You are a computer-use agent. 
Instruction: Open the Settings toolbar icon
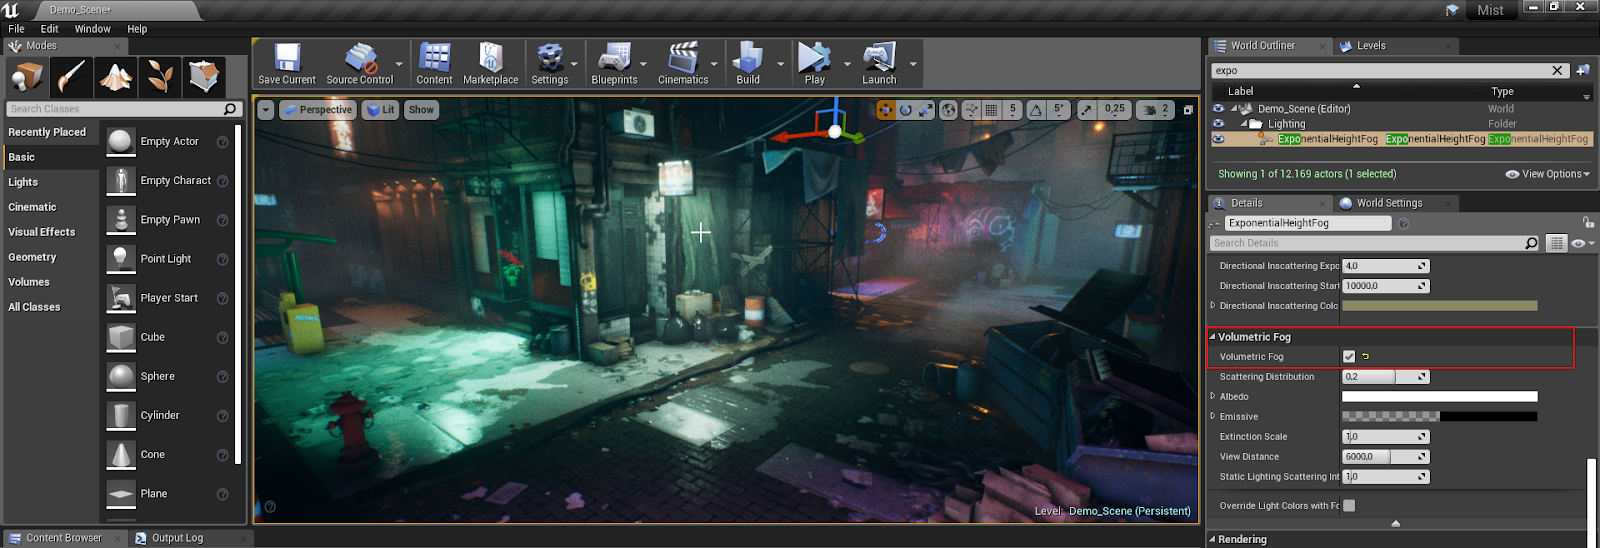tap(550, 64)
